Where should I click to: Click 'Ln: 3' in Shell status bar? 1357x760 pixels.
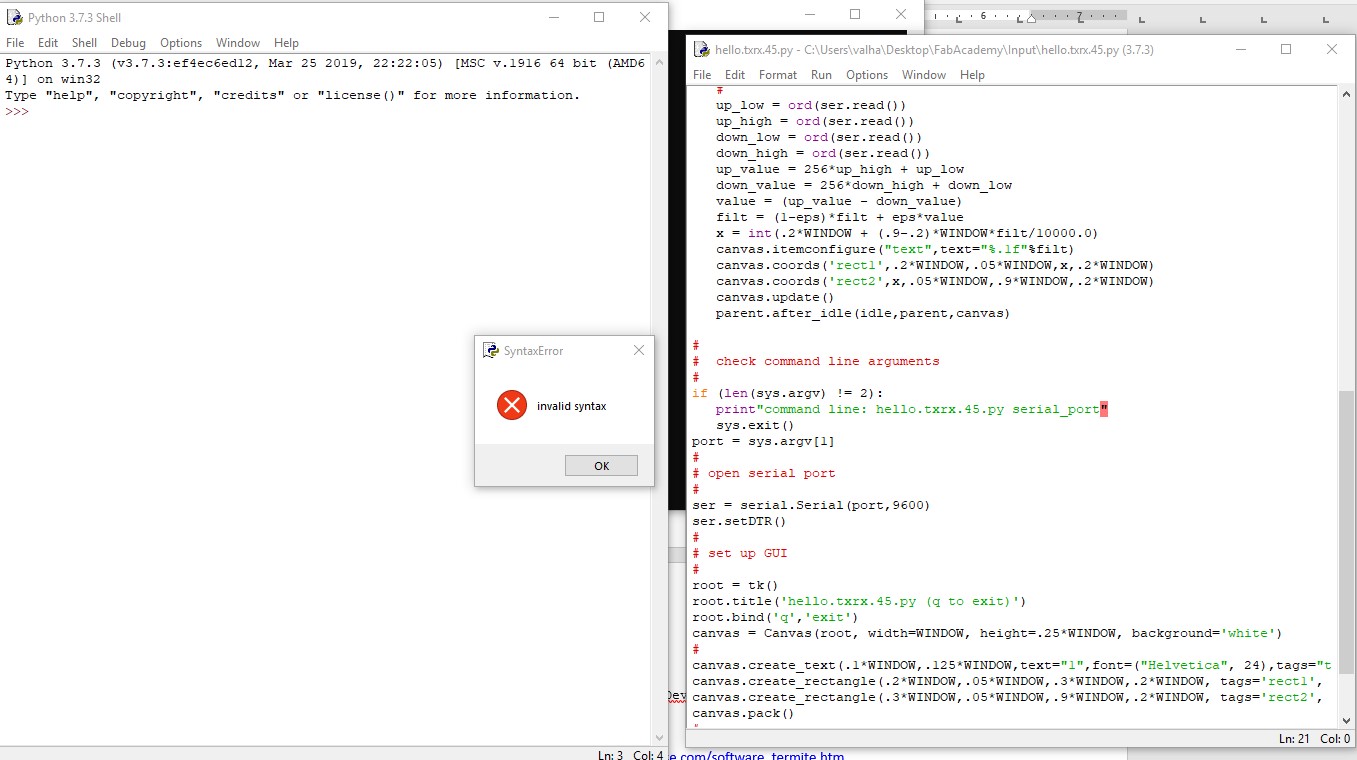611,755
